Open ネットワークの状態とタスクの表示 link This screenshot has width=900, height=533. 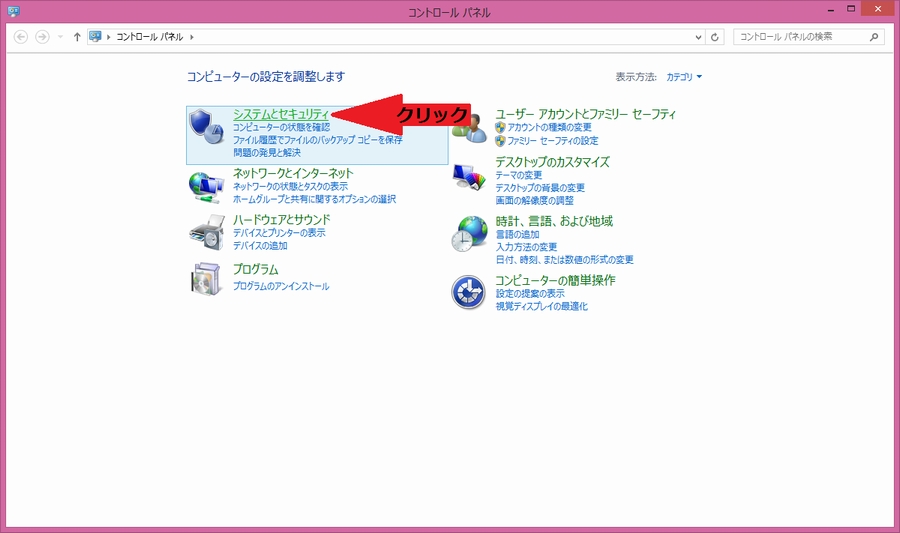(290, 186)
